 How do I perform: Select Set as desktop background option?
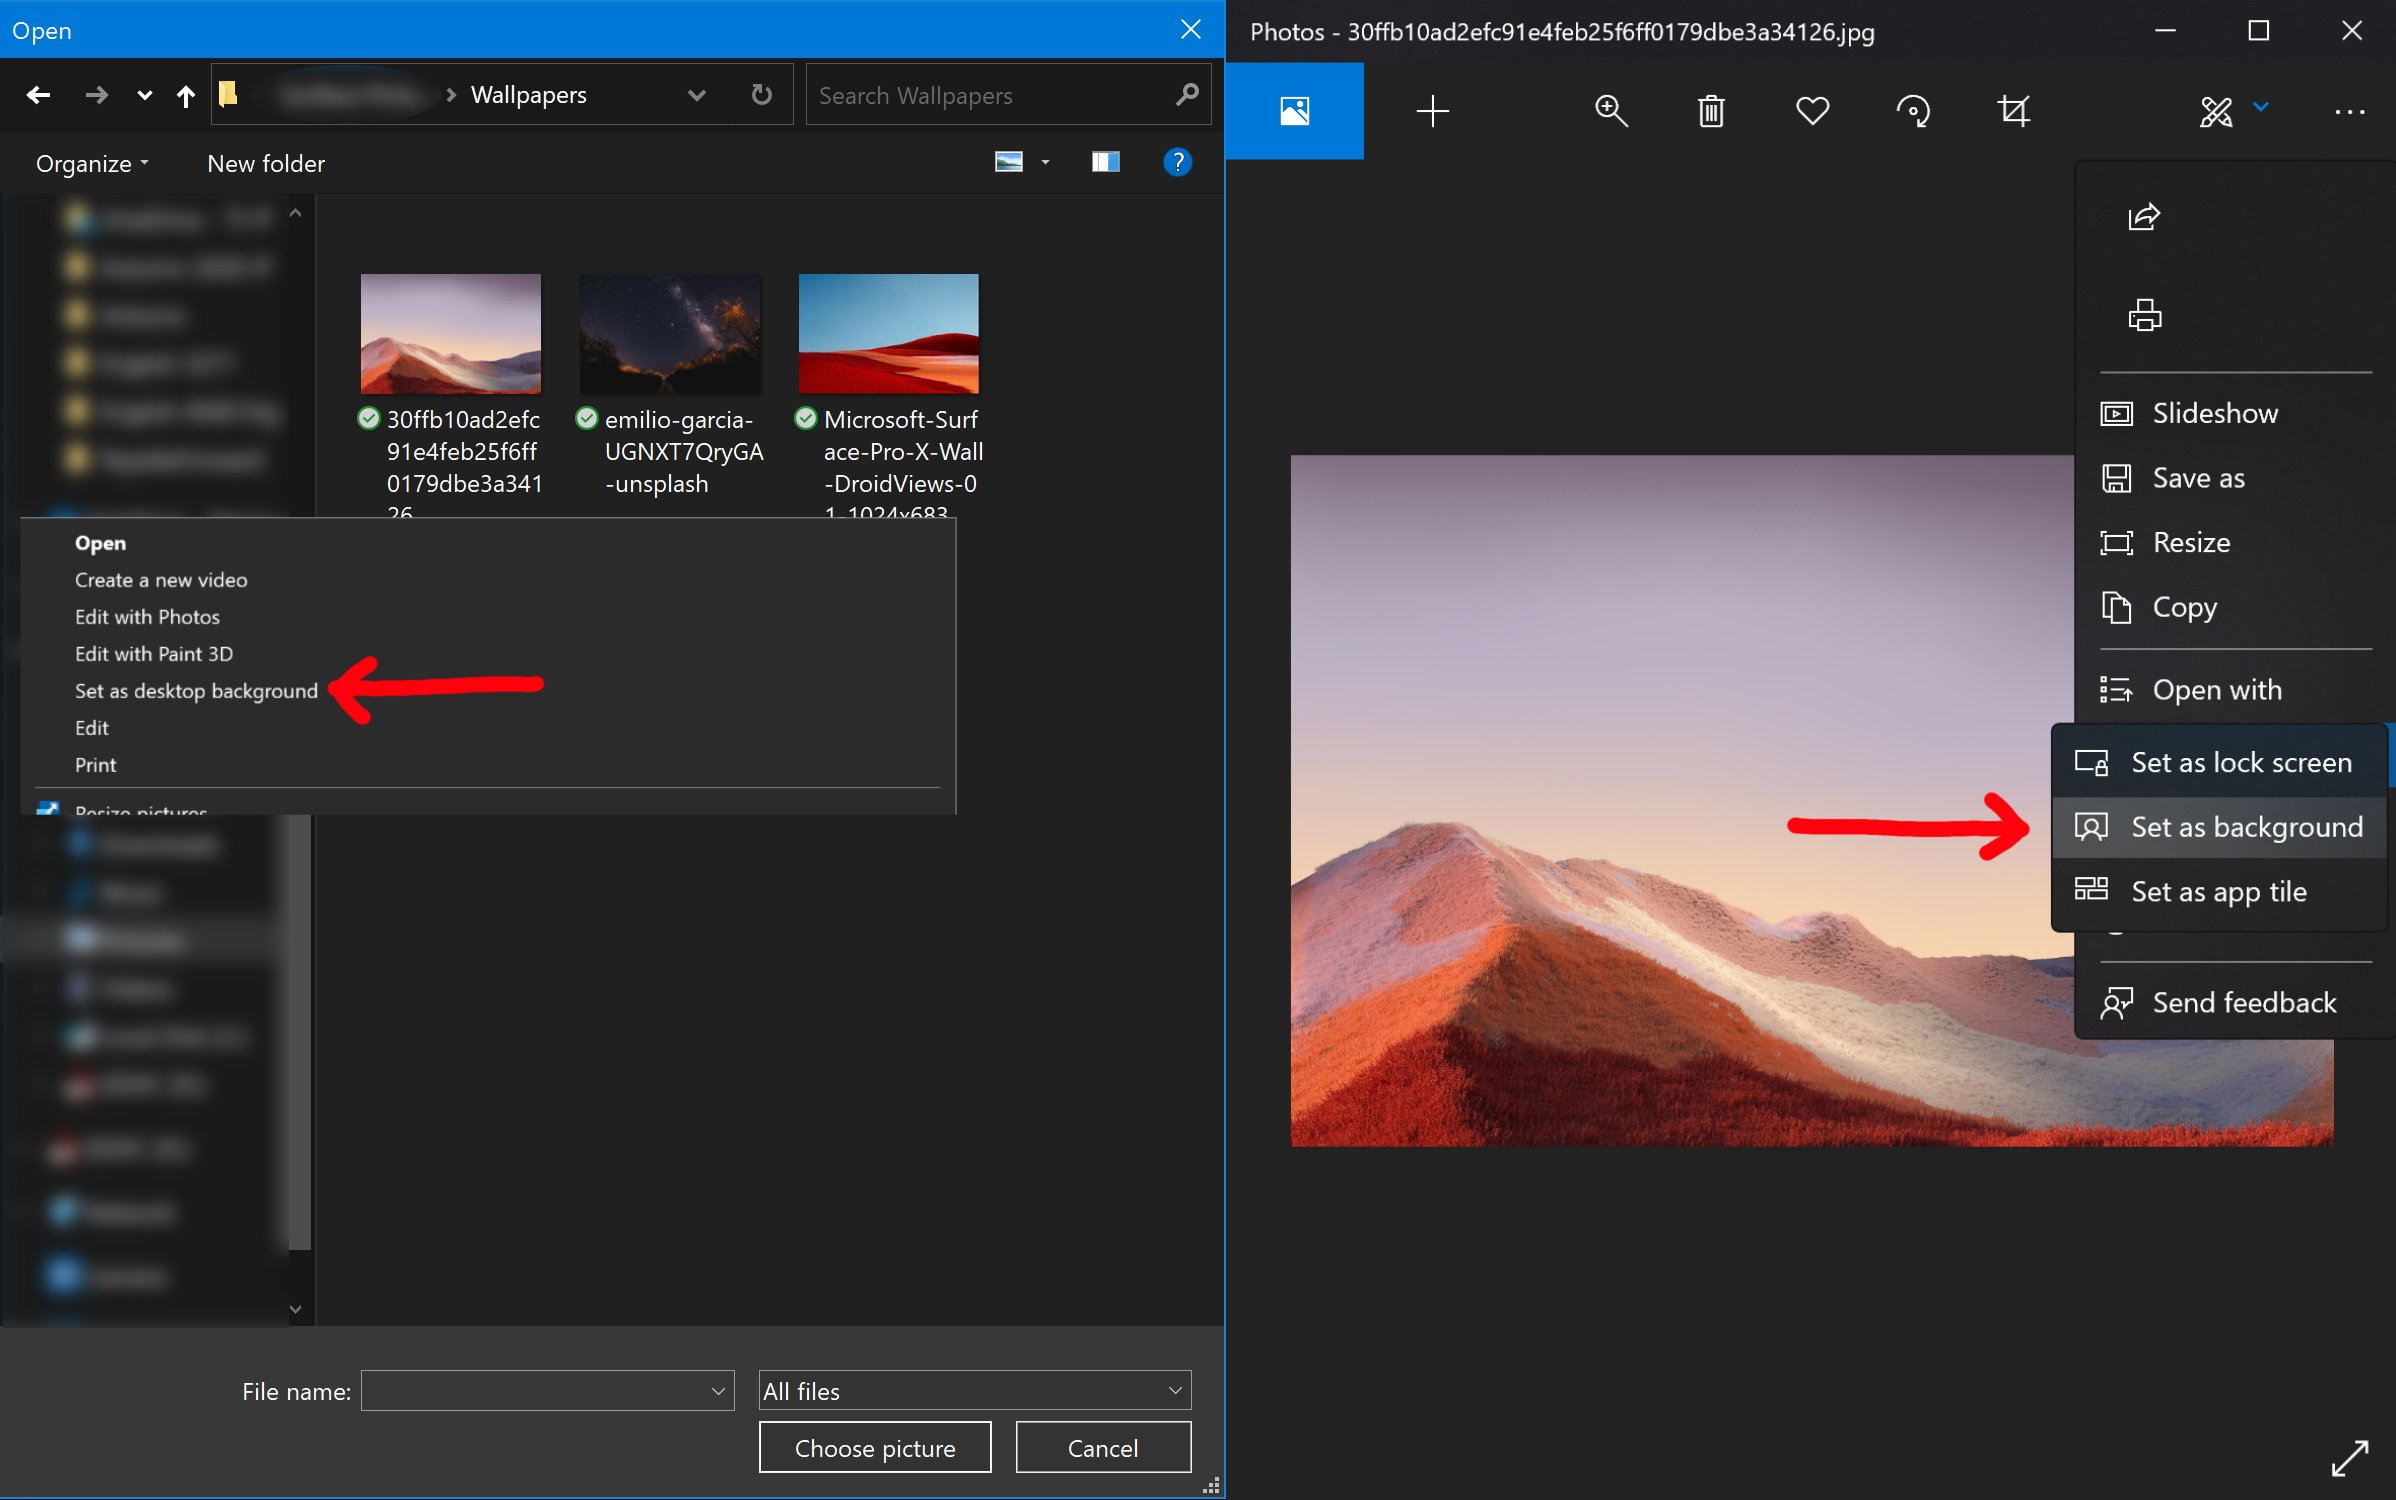coord(195,690)
